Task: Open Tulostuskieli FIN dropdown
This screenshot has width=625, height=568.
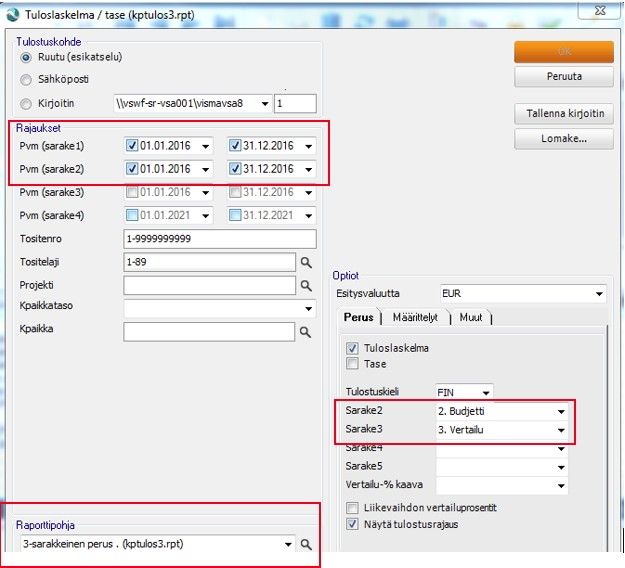Action: (486, 393)
